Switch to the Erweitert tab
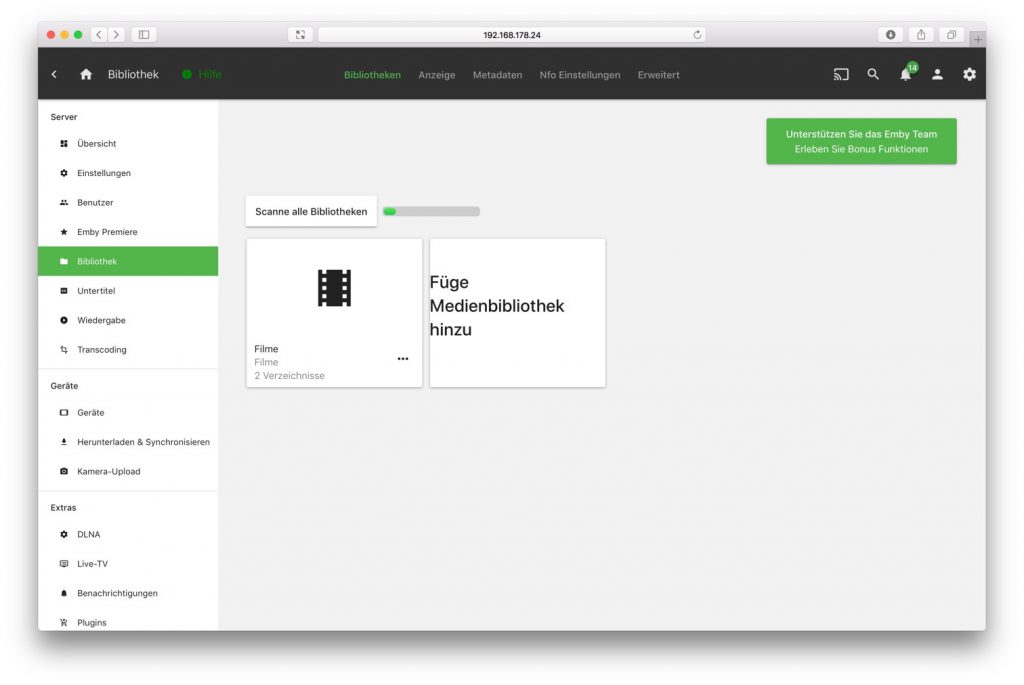 [658, 75]
